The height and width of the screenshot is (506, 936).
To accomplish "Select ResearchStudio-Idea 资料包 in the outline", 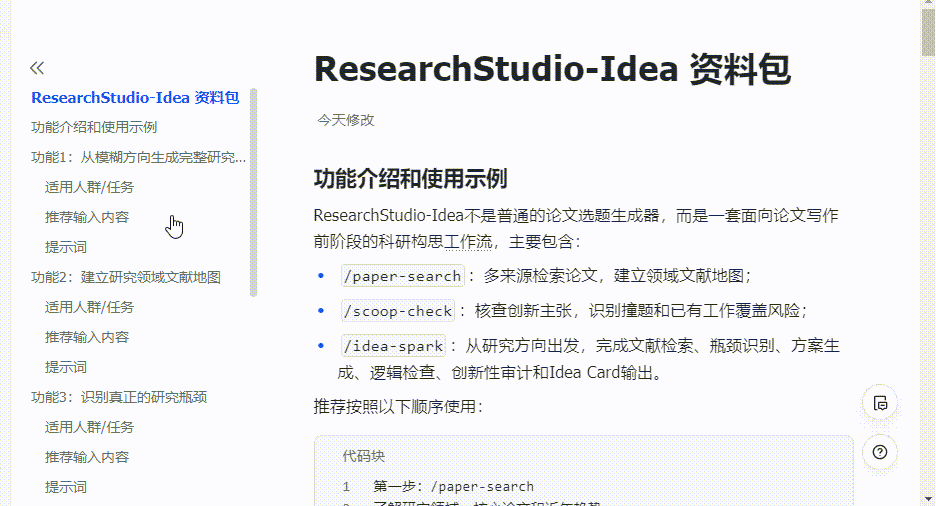I will 135,98.
